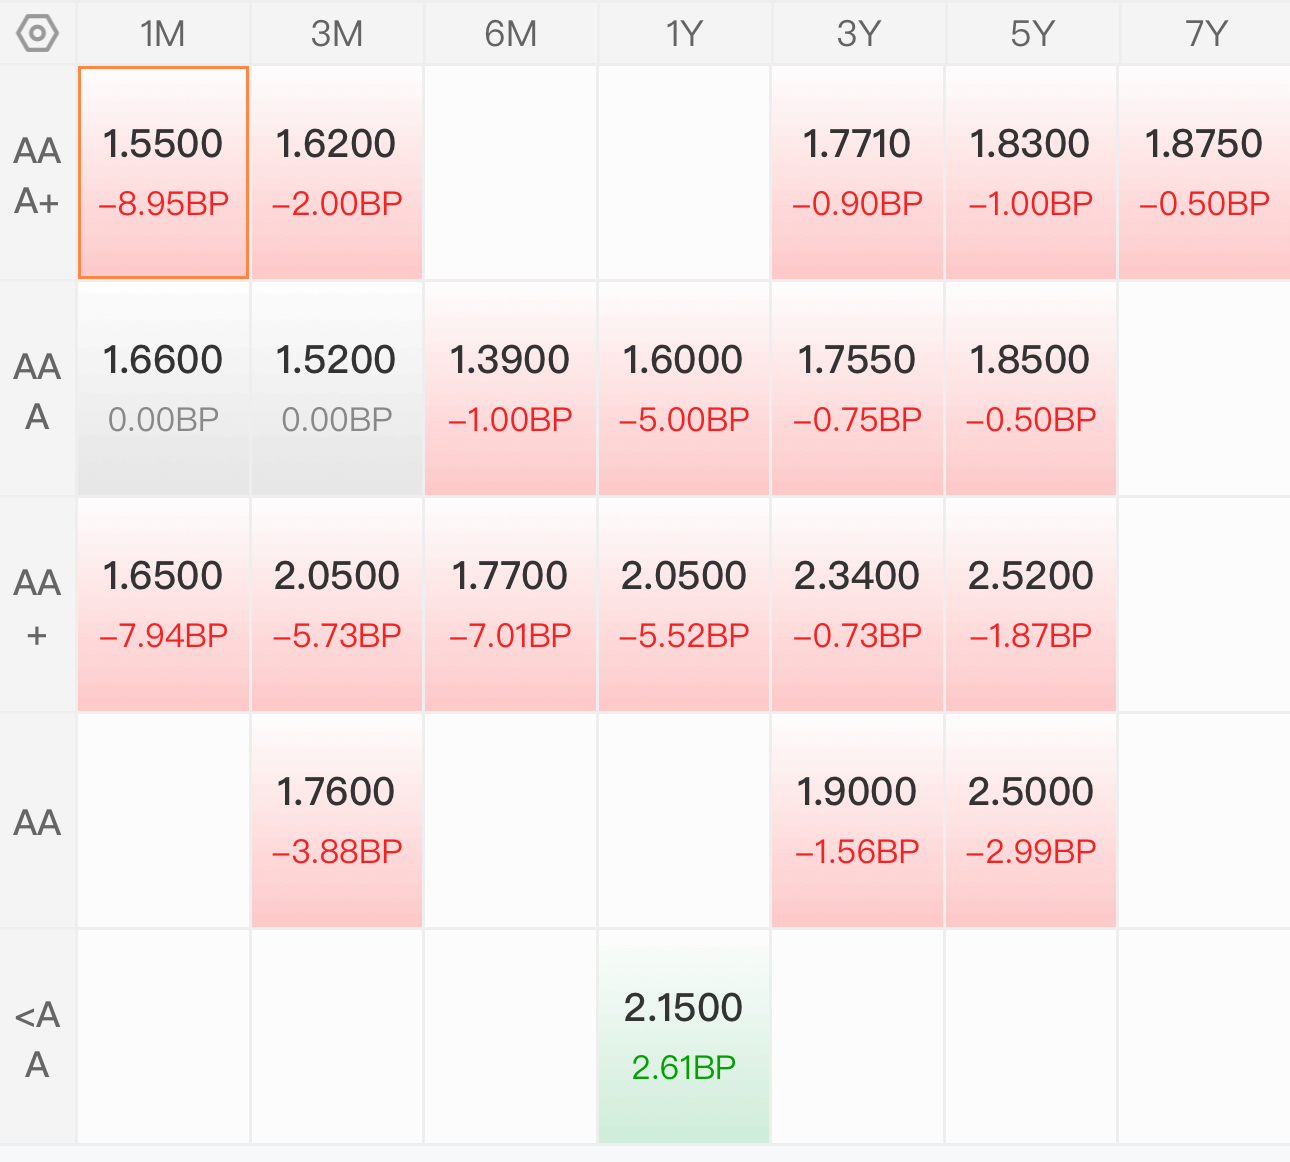Viewport: 1290px width, 1162px height.
Task: Open the 1.7600 AA 3M cell
Action: click(337, 821)
